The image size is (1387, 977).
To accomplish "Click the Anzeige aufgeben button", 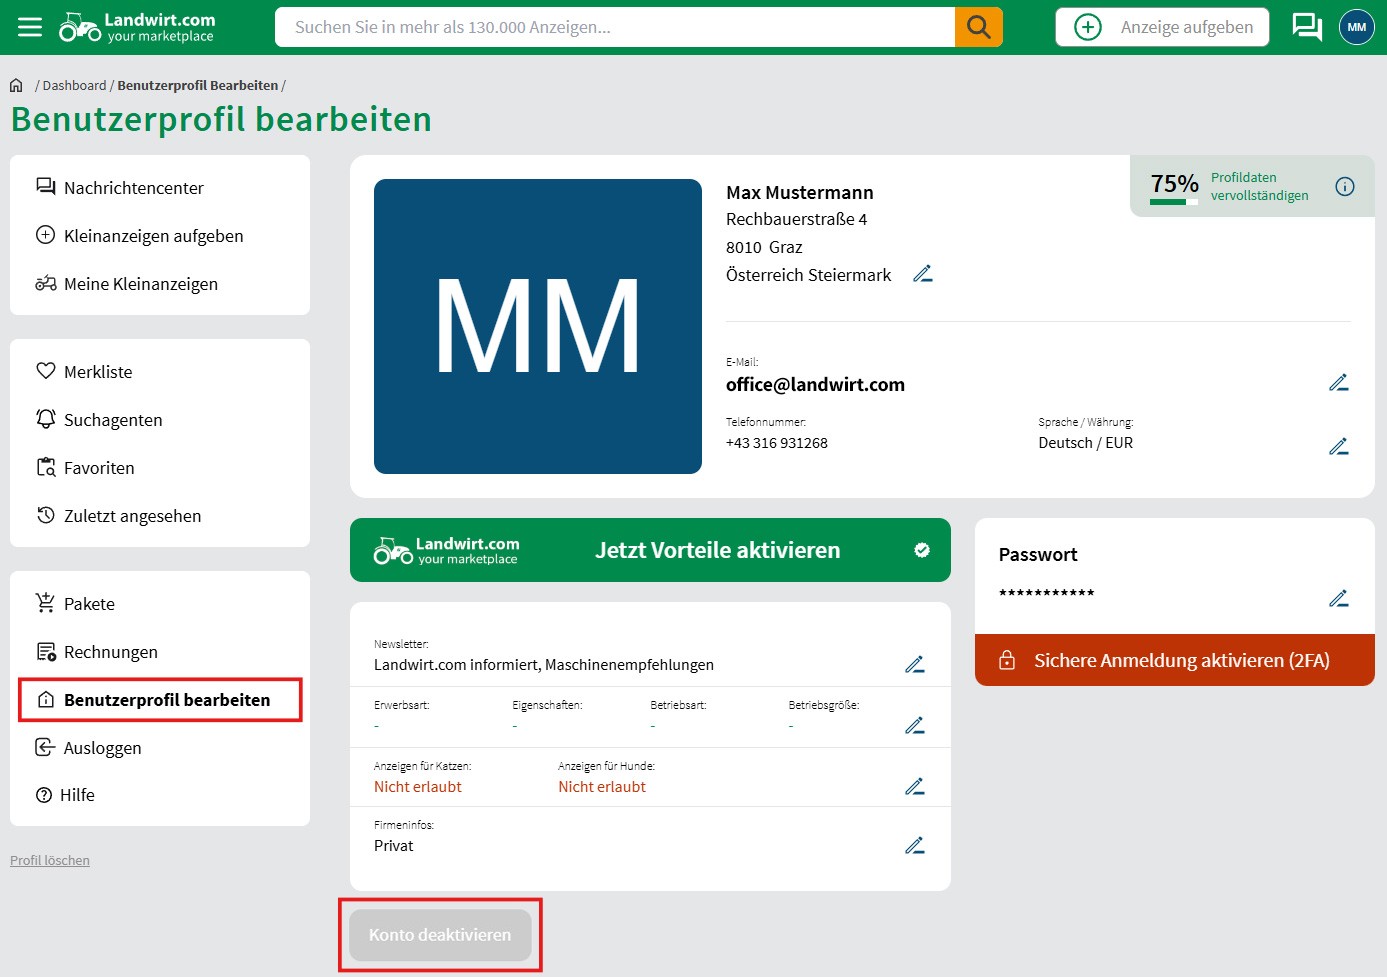I will click(x=1162, y=27).
